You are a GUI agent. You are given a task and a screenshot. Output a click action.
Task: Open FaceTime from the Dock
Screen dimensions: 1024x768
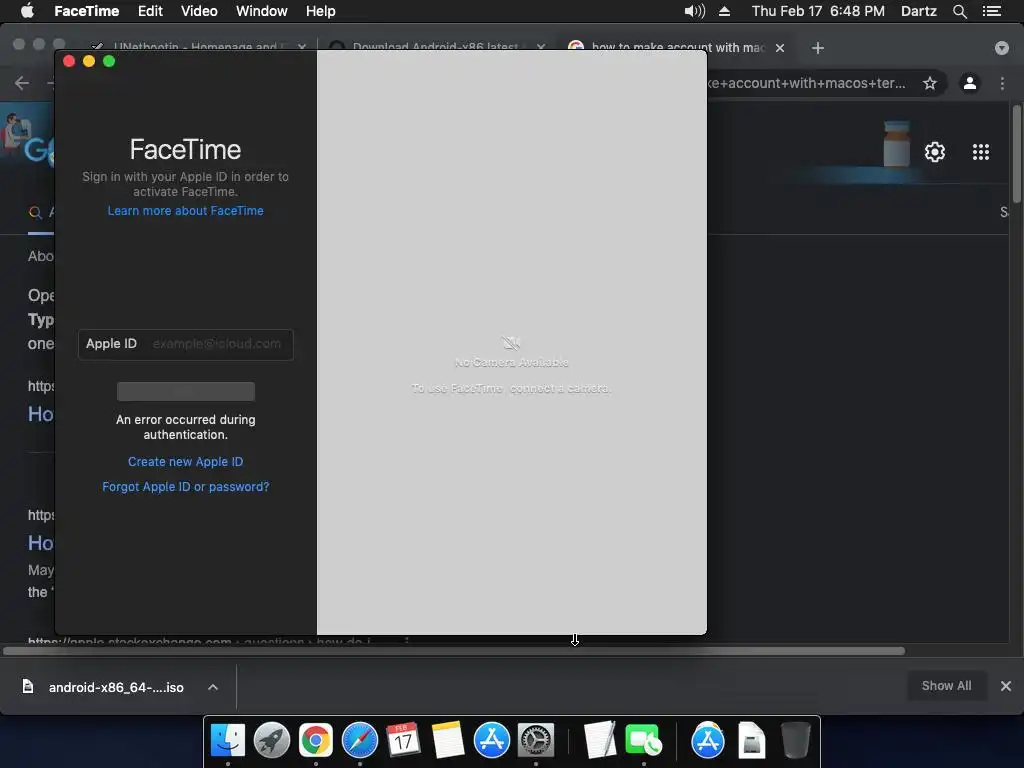pyautogui.click(x=643, y=741)
